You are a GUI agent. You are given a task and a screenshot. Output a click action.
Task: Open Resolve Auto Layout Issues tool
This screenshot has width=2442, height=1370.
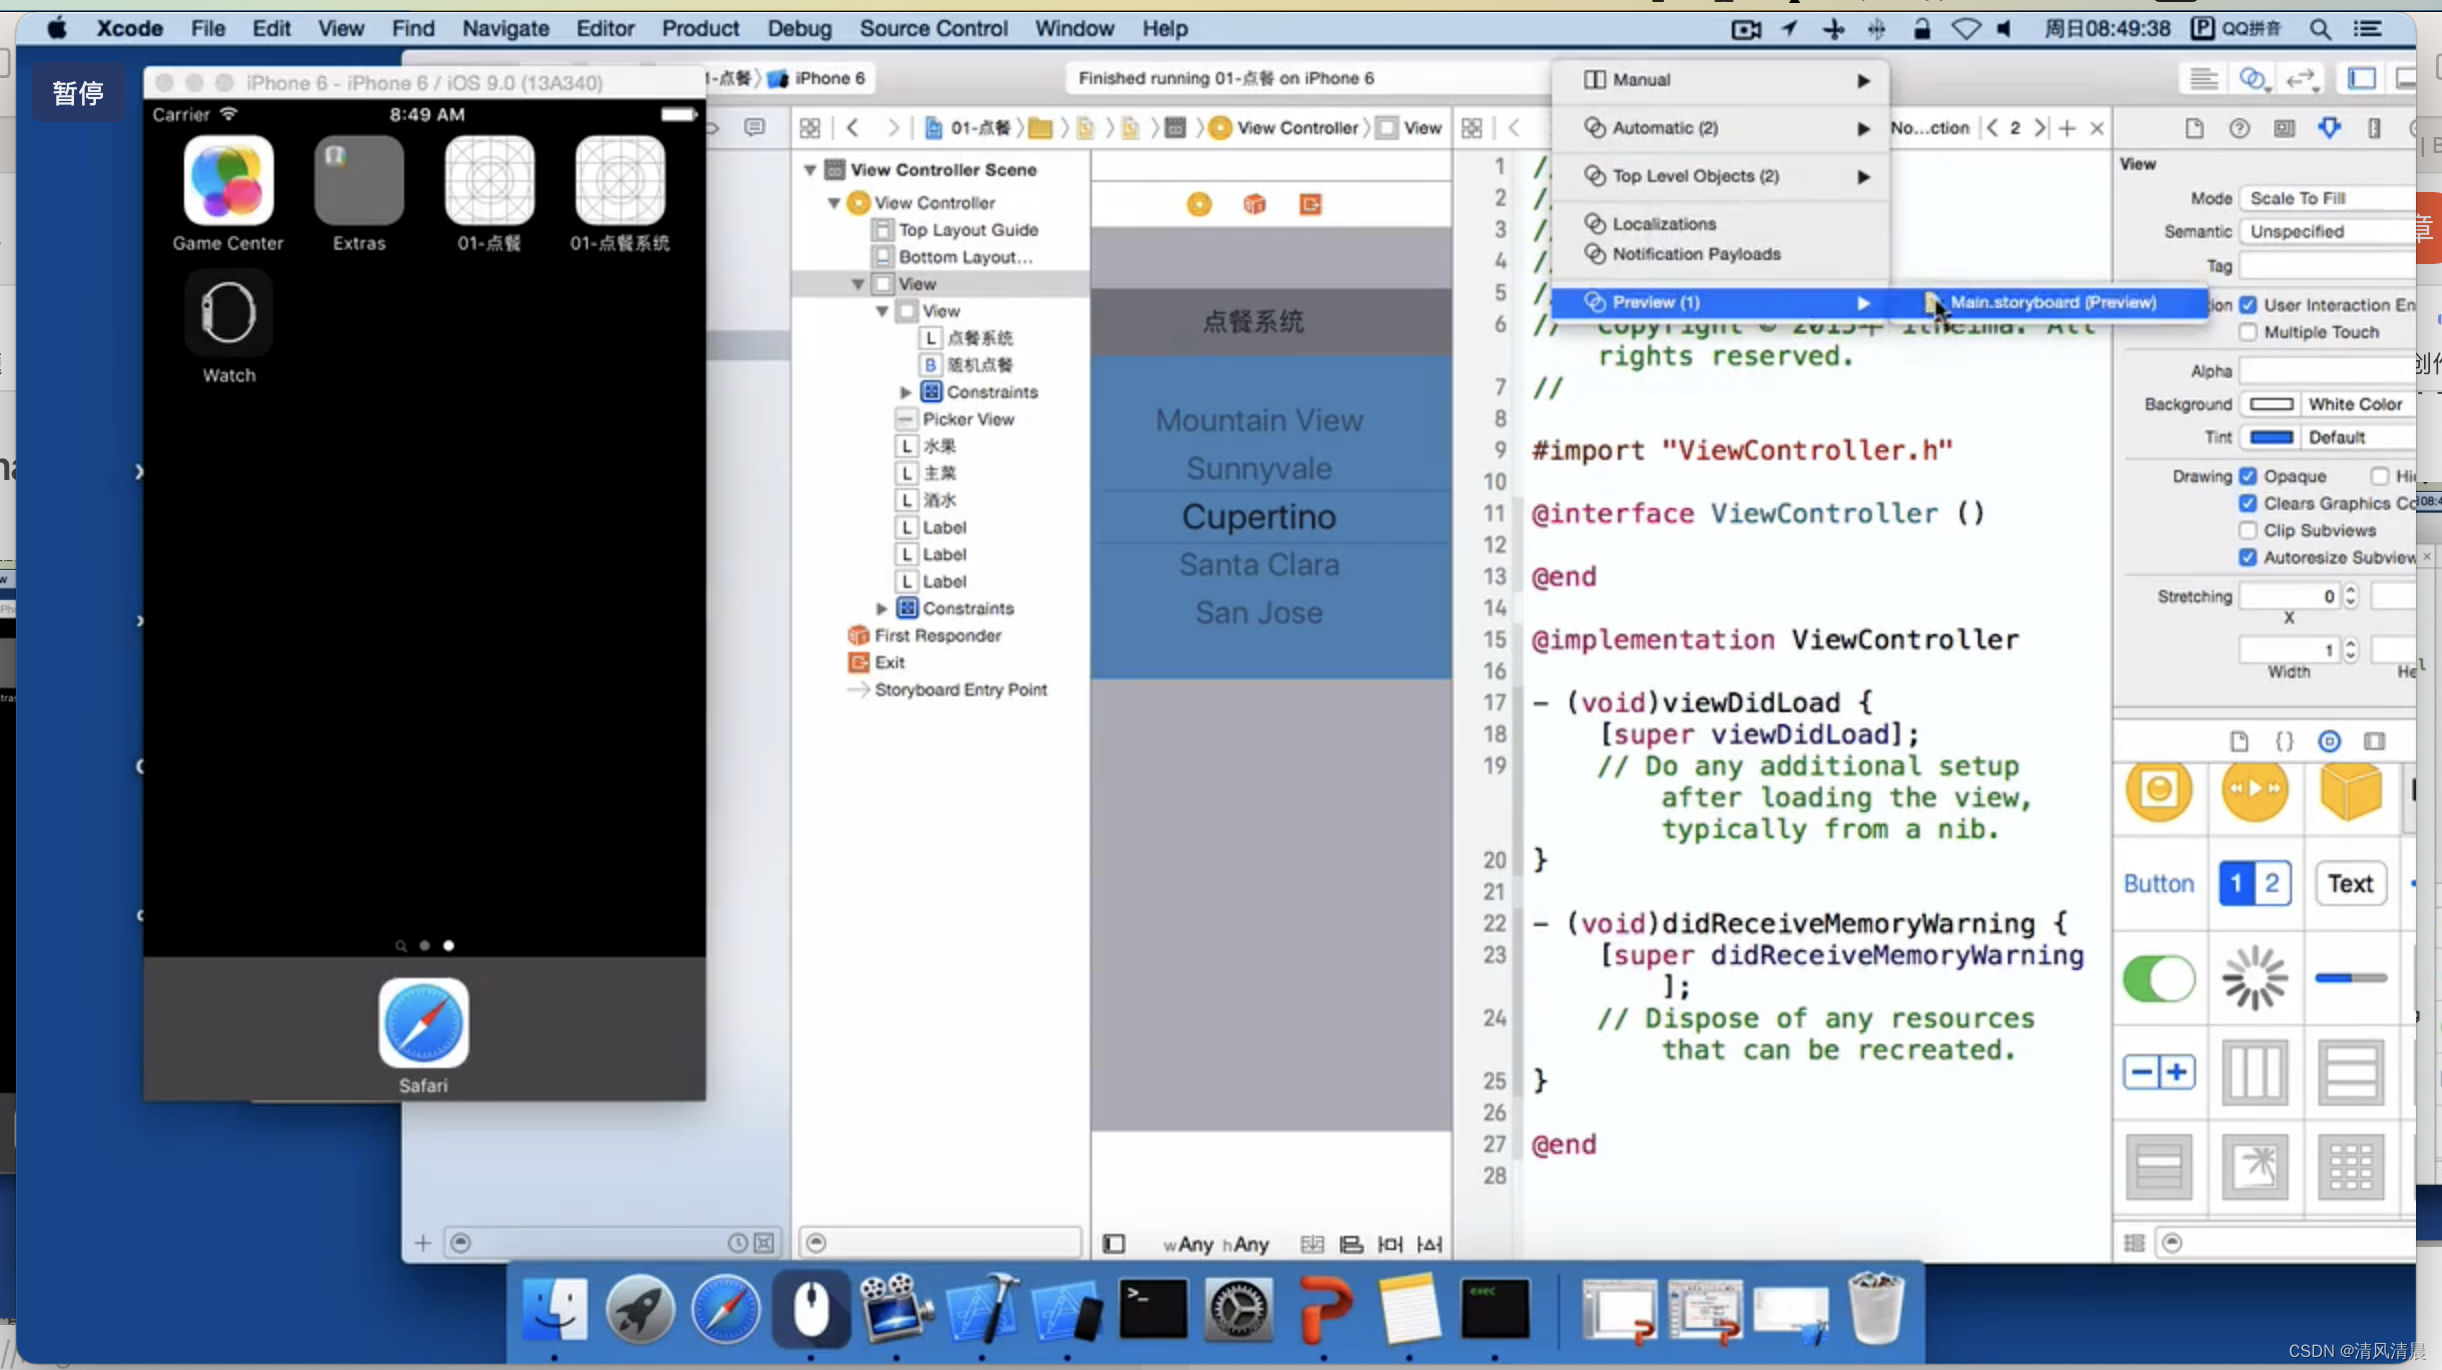(1430, 1244)
